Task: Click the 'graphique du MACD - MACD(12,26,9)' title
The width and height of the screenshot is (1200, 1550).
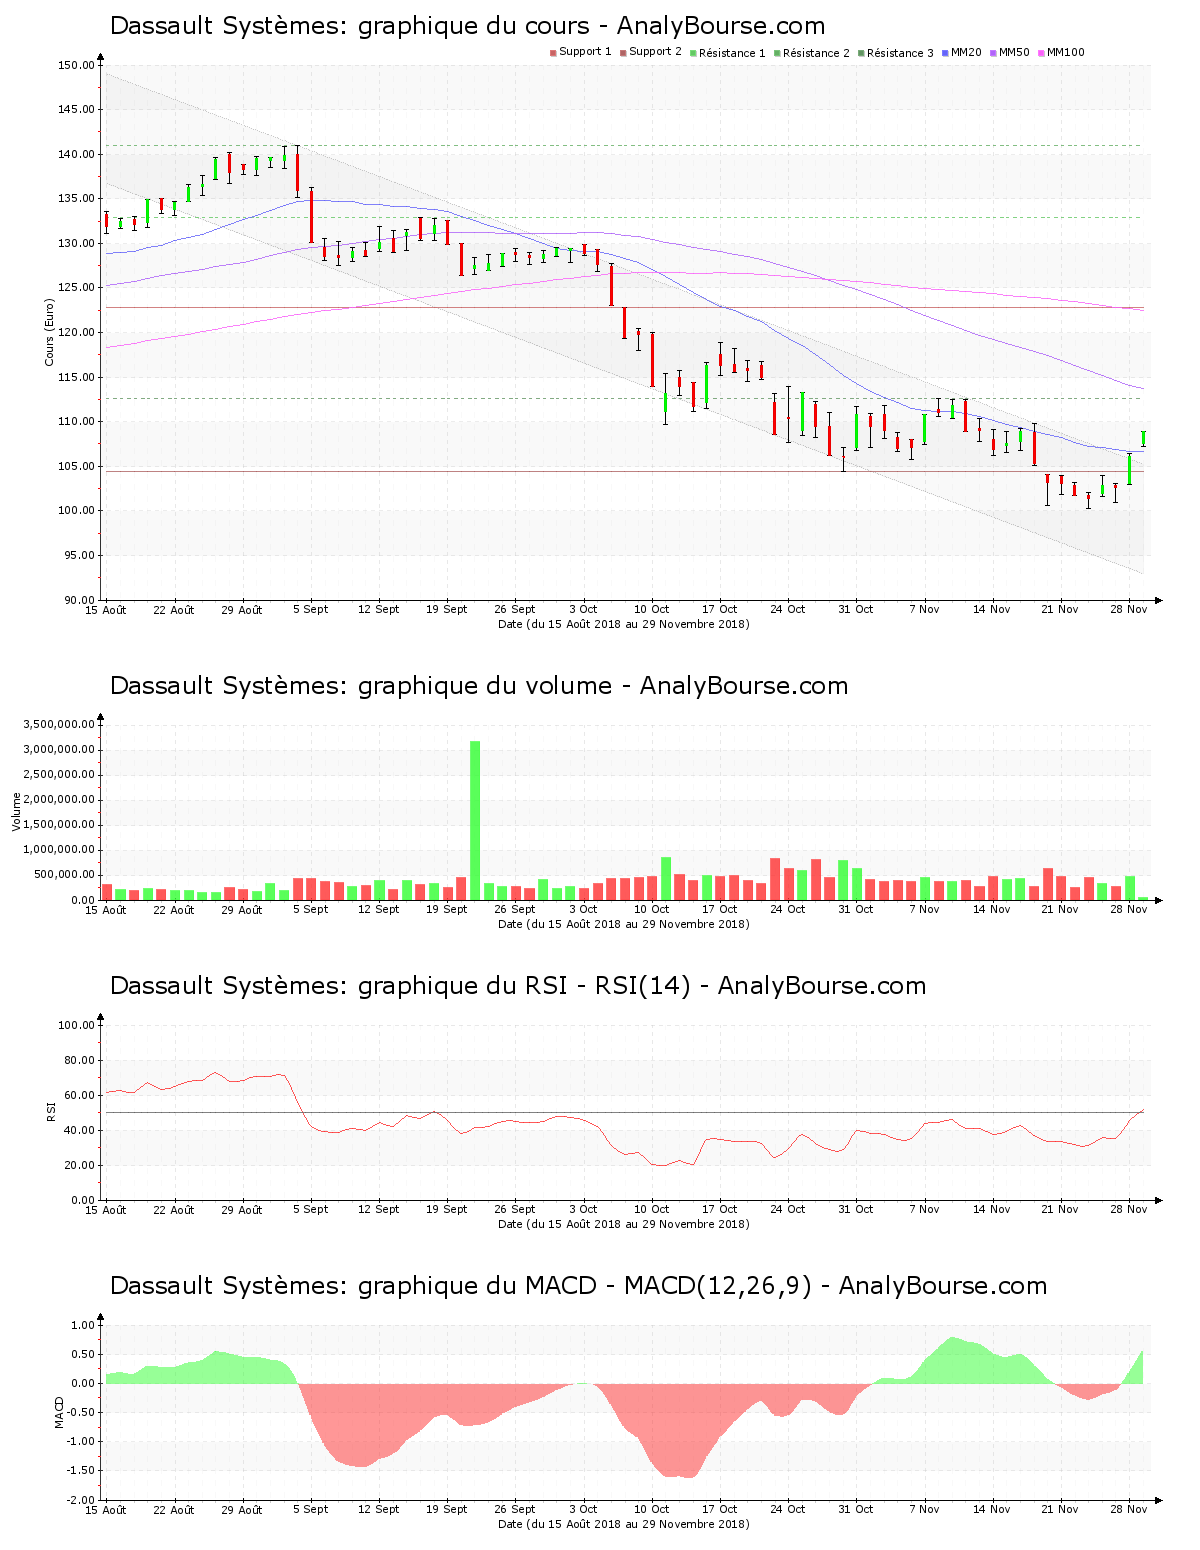Action: click(x=579, y=1286)
